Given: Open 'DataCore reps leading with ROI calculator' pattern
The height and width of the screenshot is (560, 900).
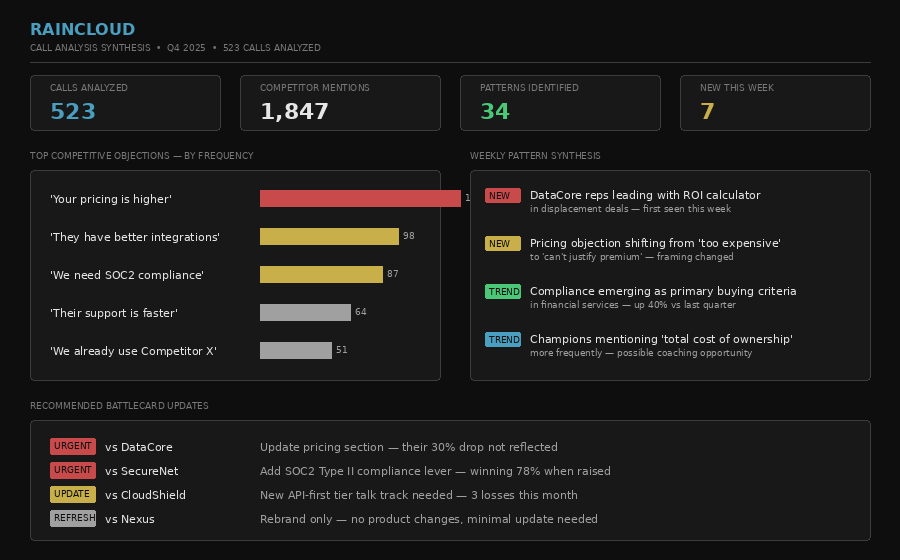Looking at the screenshot, I should [x=645, y=196].
